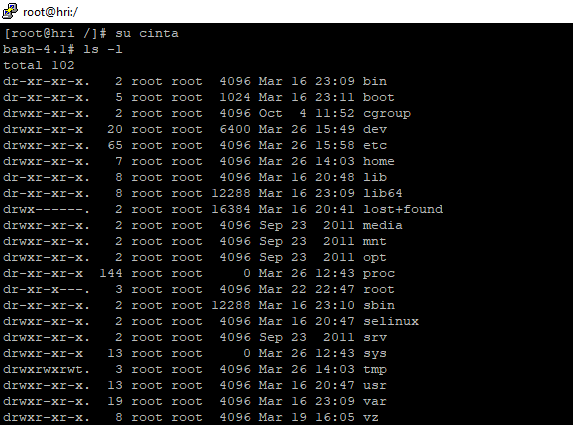Click link count 19 in var row
The width and height of the screenshot is (573, 425).
point(115,401)
